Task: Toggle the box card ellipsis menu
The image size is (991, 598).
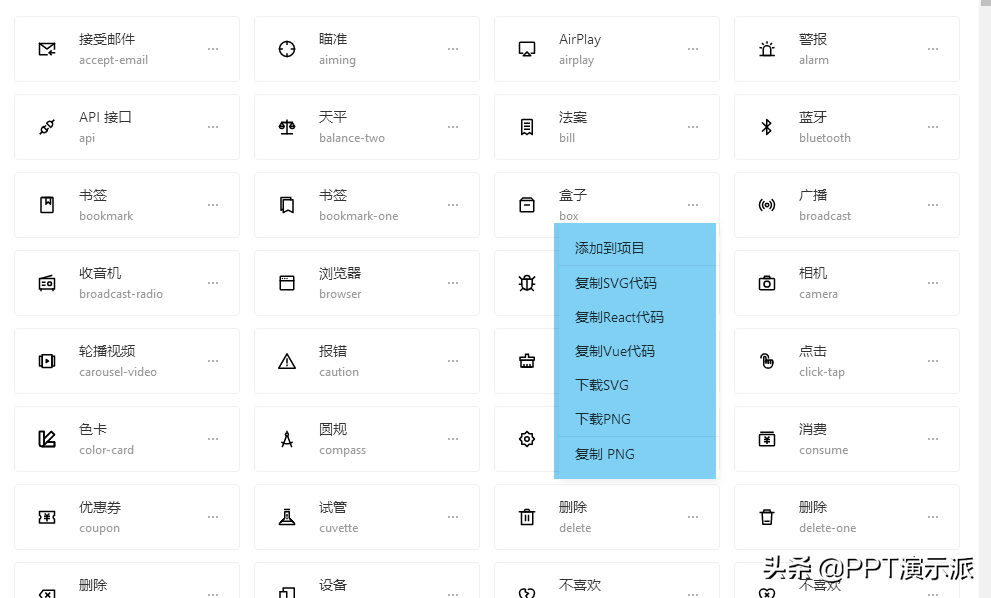Action: (x=693, y=205)
